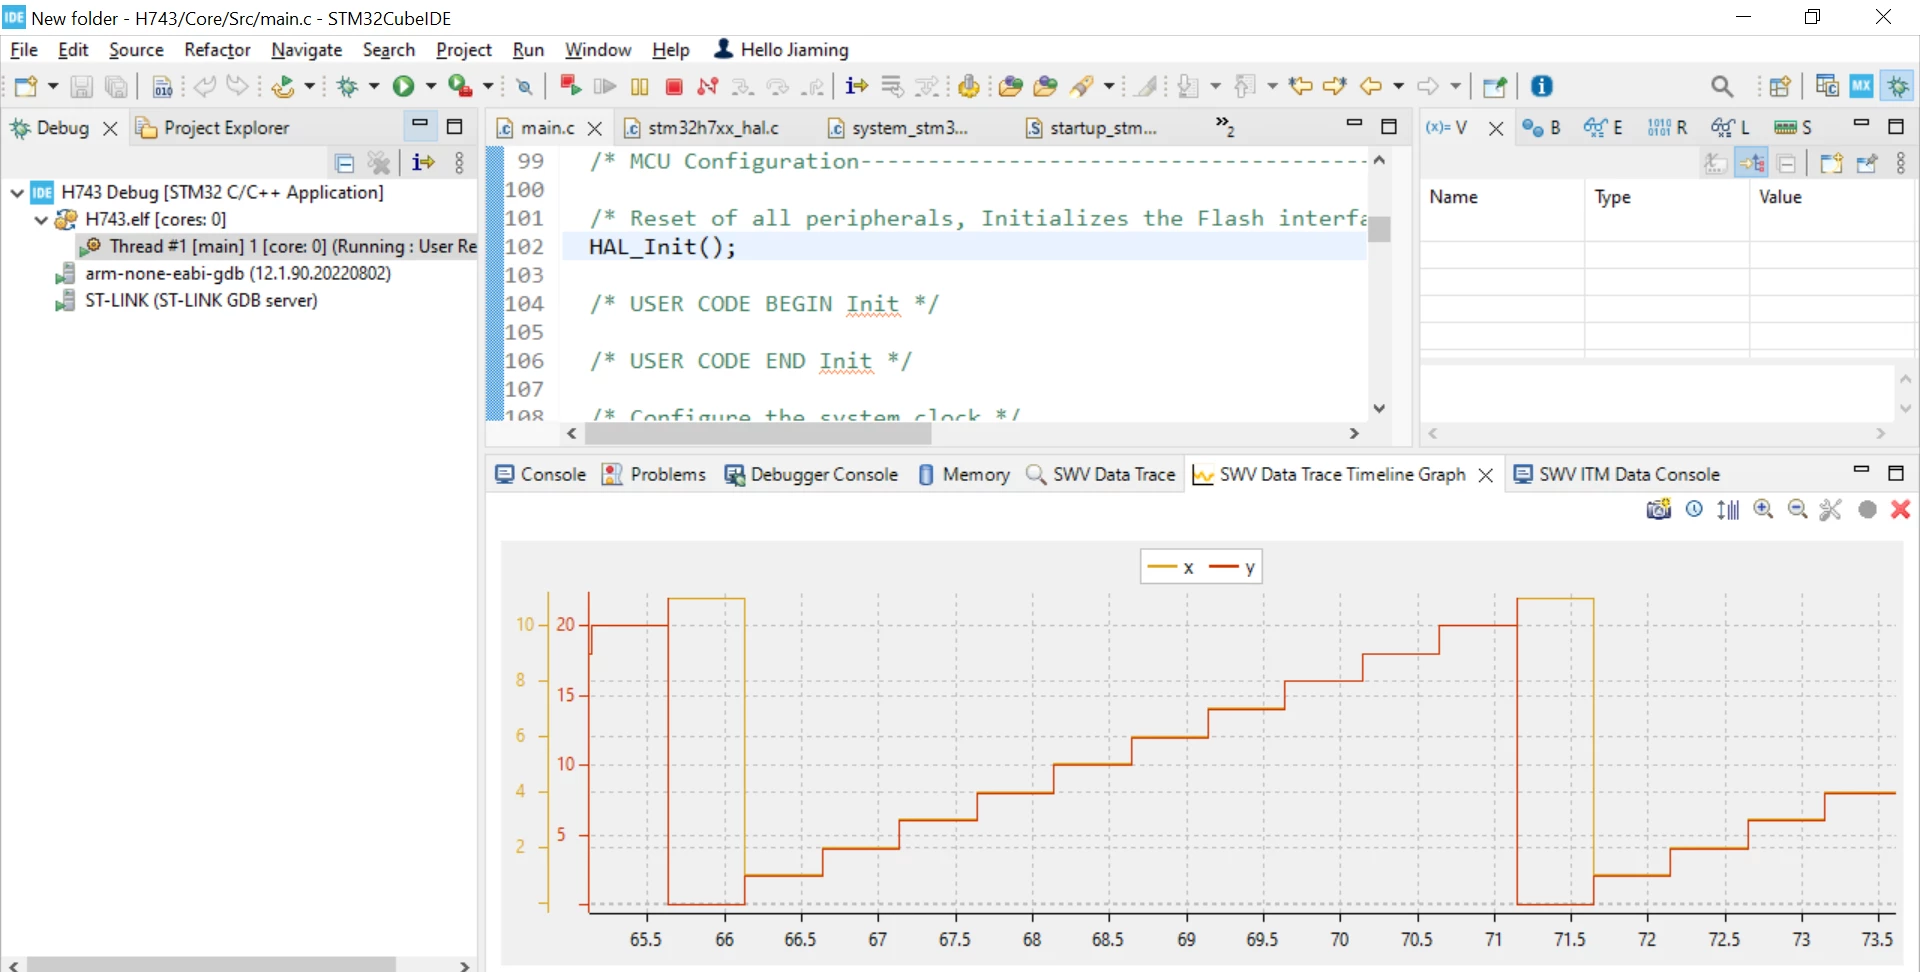Collapse the H743.elf cores node
The height and width of the screenshot is (972, 1920).
(x=41, y=219)
